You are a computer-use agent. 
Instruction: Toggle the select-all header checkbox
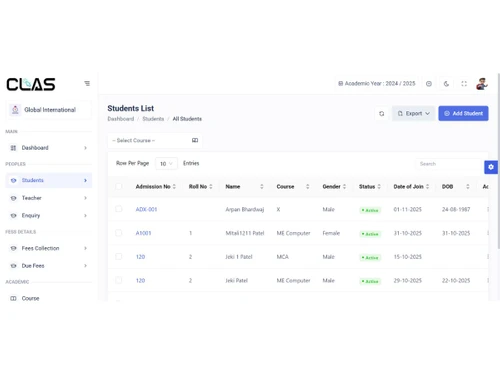119,186
